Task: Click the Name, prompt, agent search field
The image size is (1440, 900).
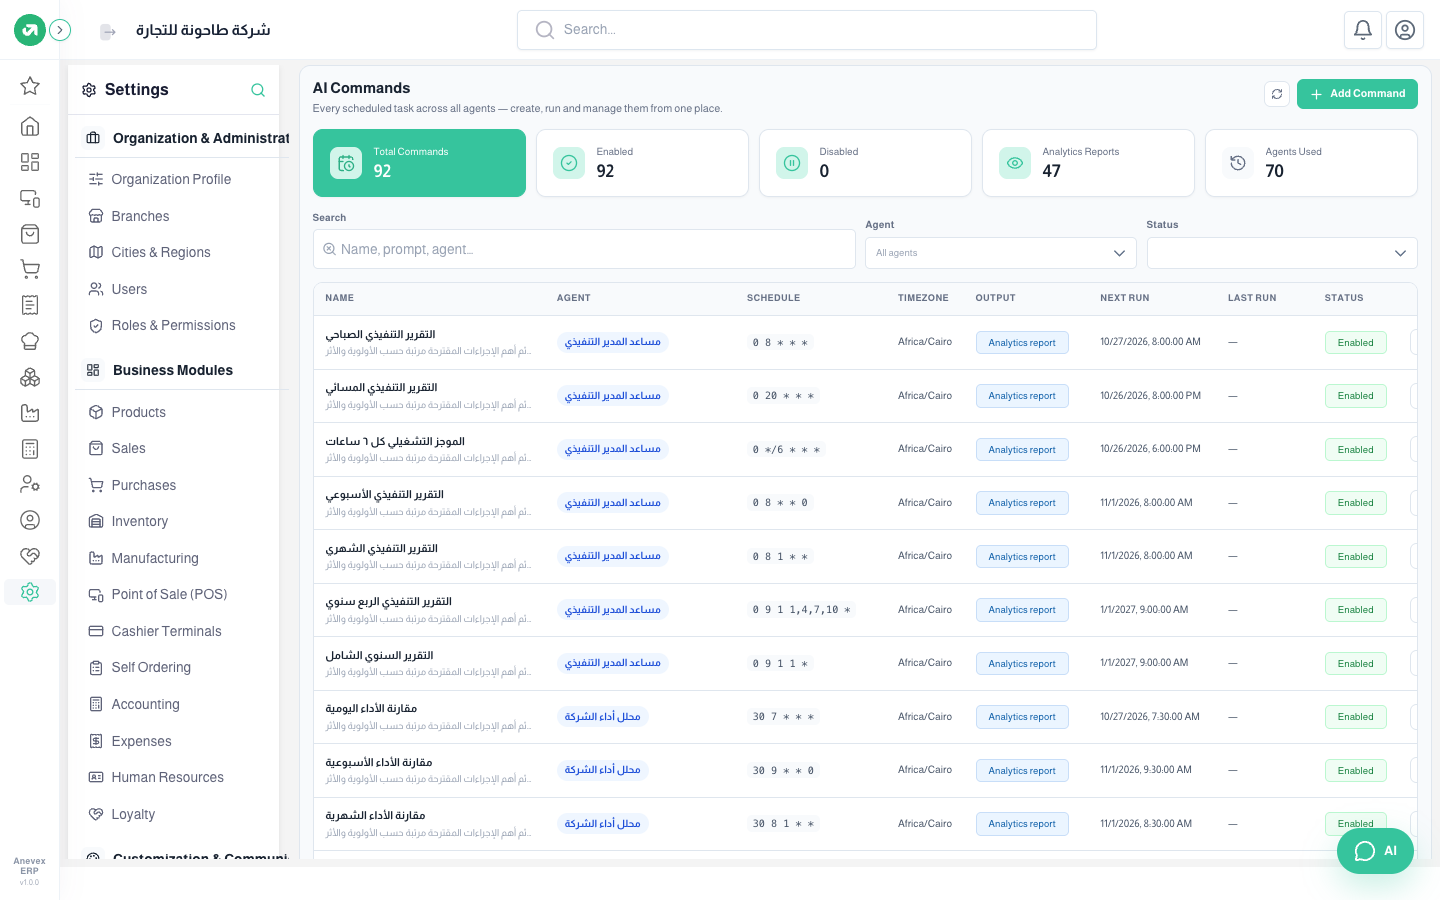Action: (584, 249)
